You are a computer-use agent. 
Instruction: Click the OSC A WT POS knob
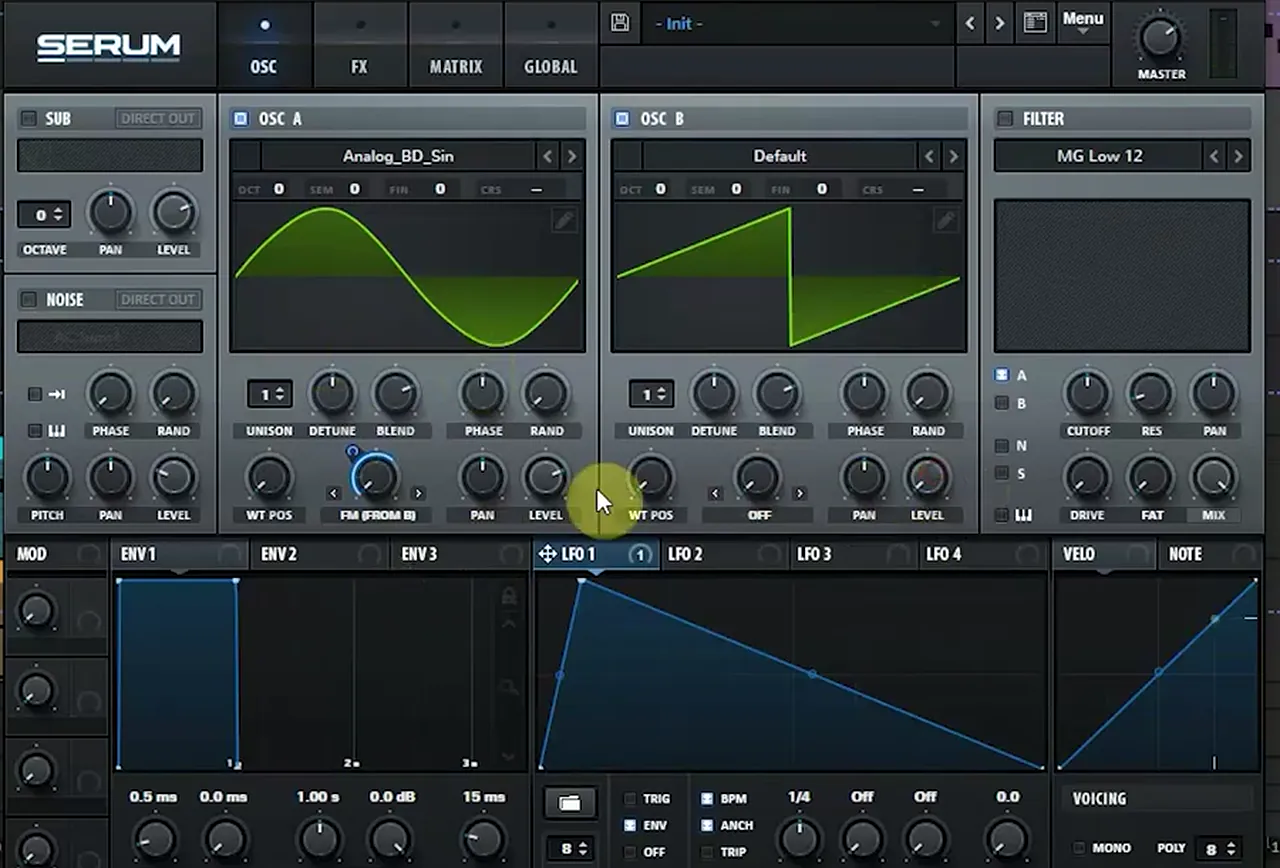click(269, 477)
